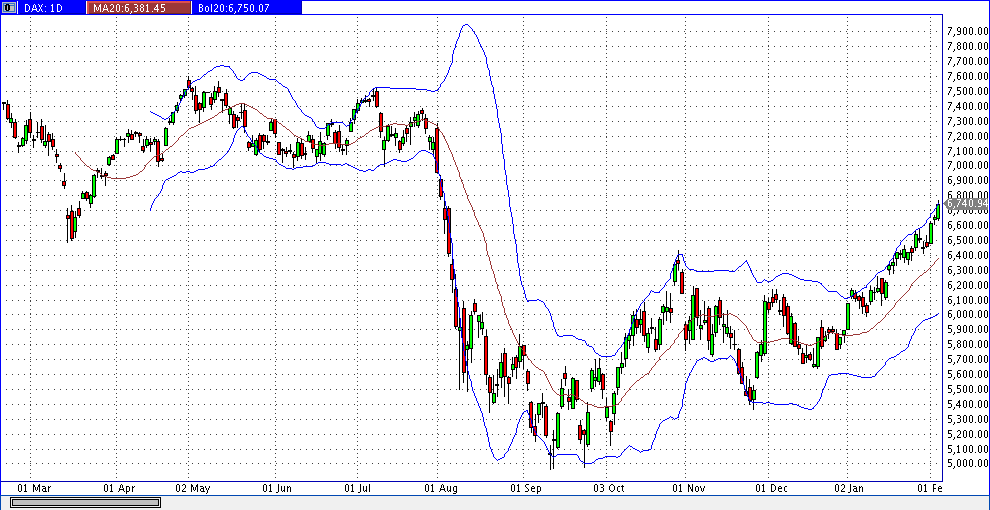Click the chart window icon beside DAX: 1D
The height and width of the screenshot is (510, 990).
tap(8, 7)
